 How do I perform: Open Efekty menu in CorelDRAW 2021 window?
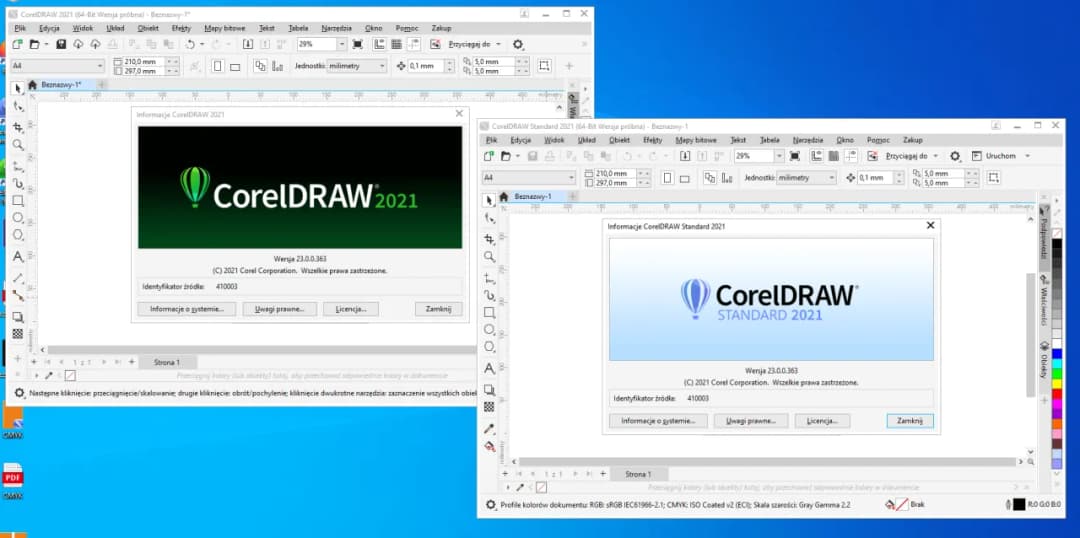pyautogui.click(x=181, y=28)
